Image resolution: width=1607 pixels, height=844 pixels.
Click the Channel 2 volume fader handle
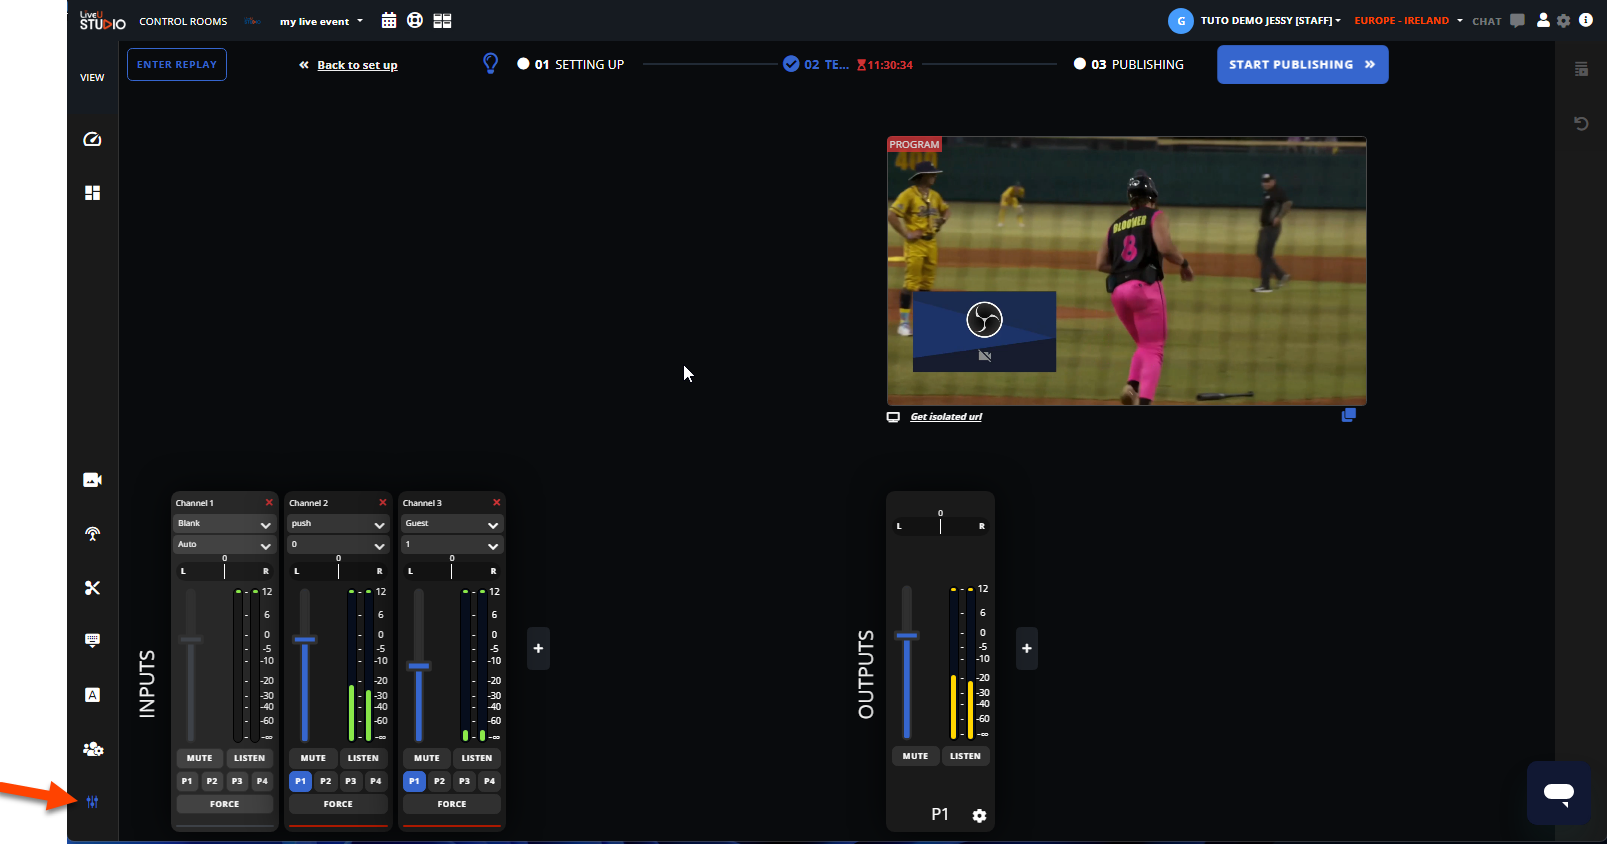pyautogui.click(x=305, y=639)
